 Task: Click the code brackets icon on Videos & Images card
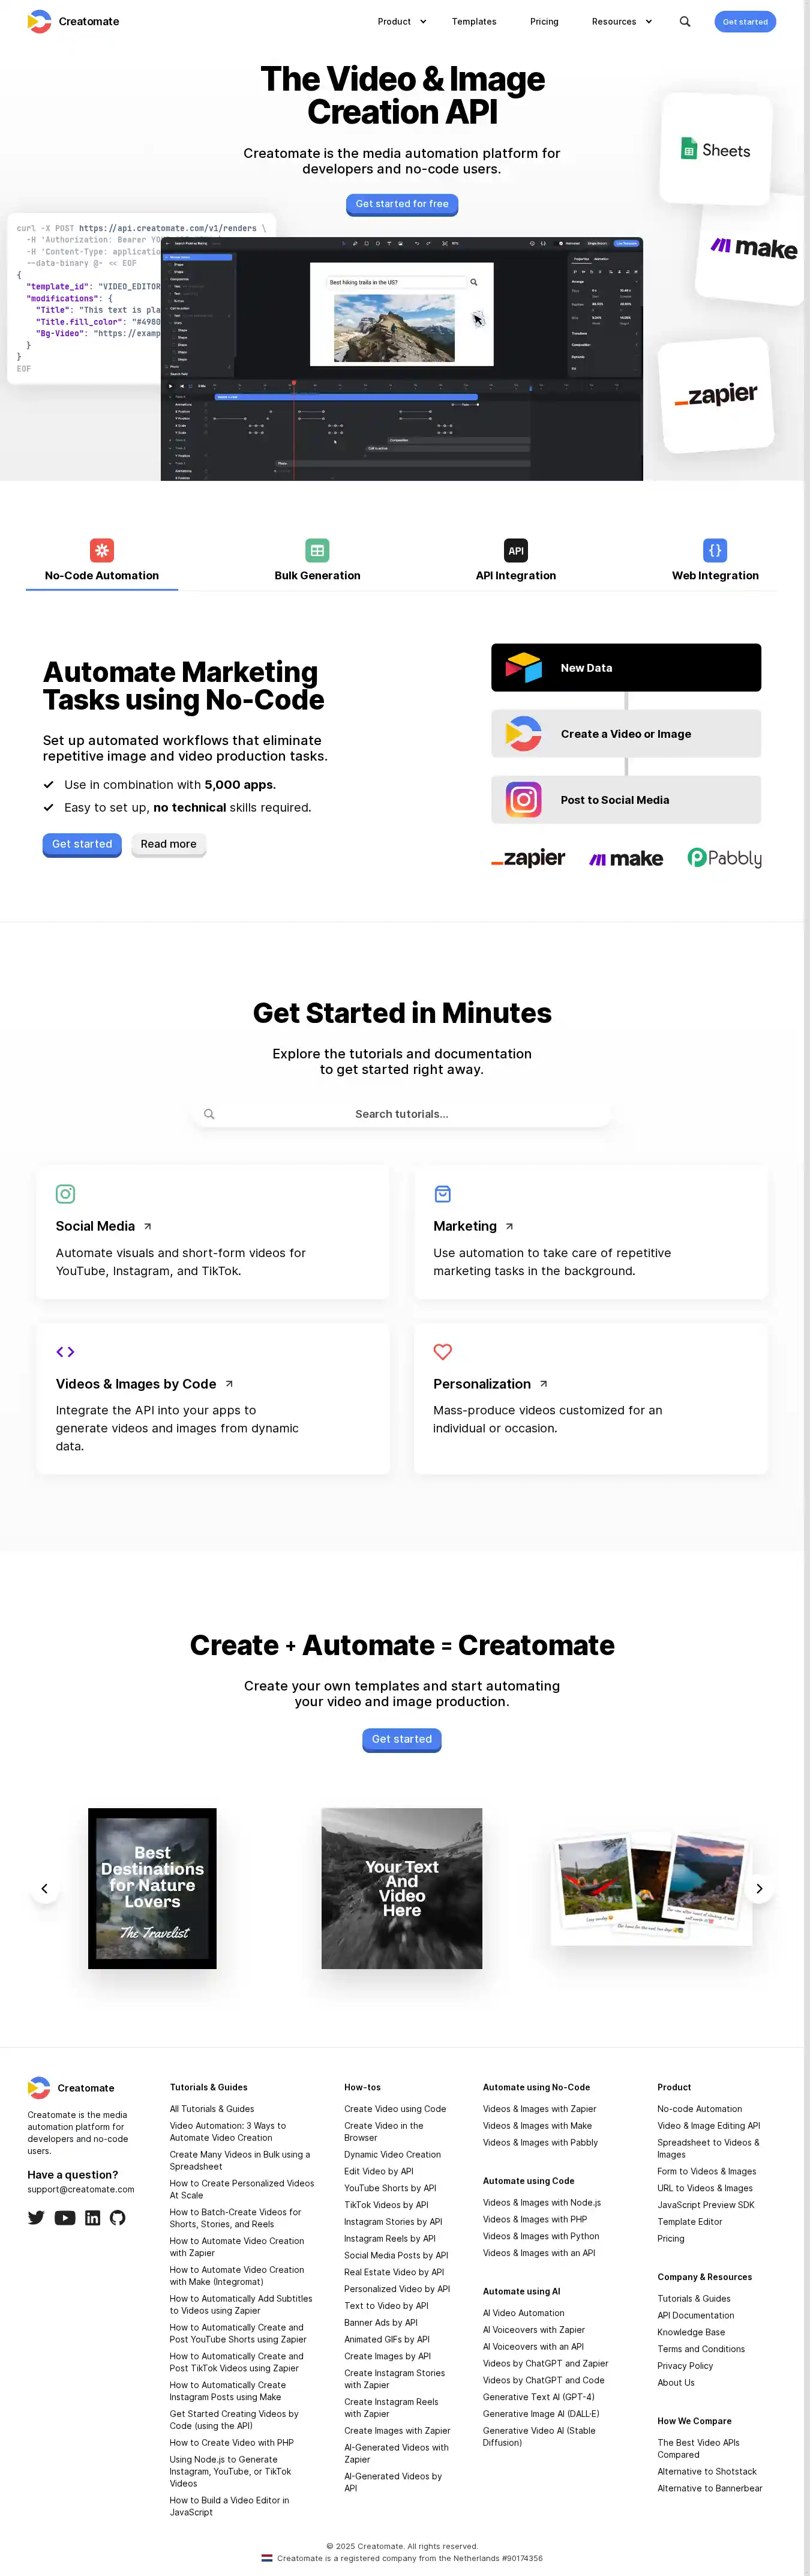click(65, 1351)
